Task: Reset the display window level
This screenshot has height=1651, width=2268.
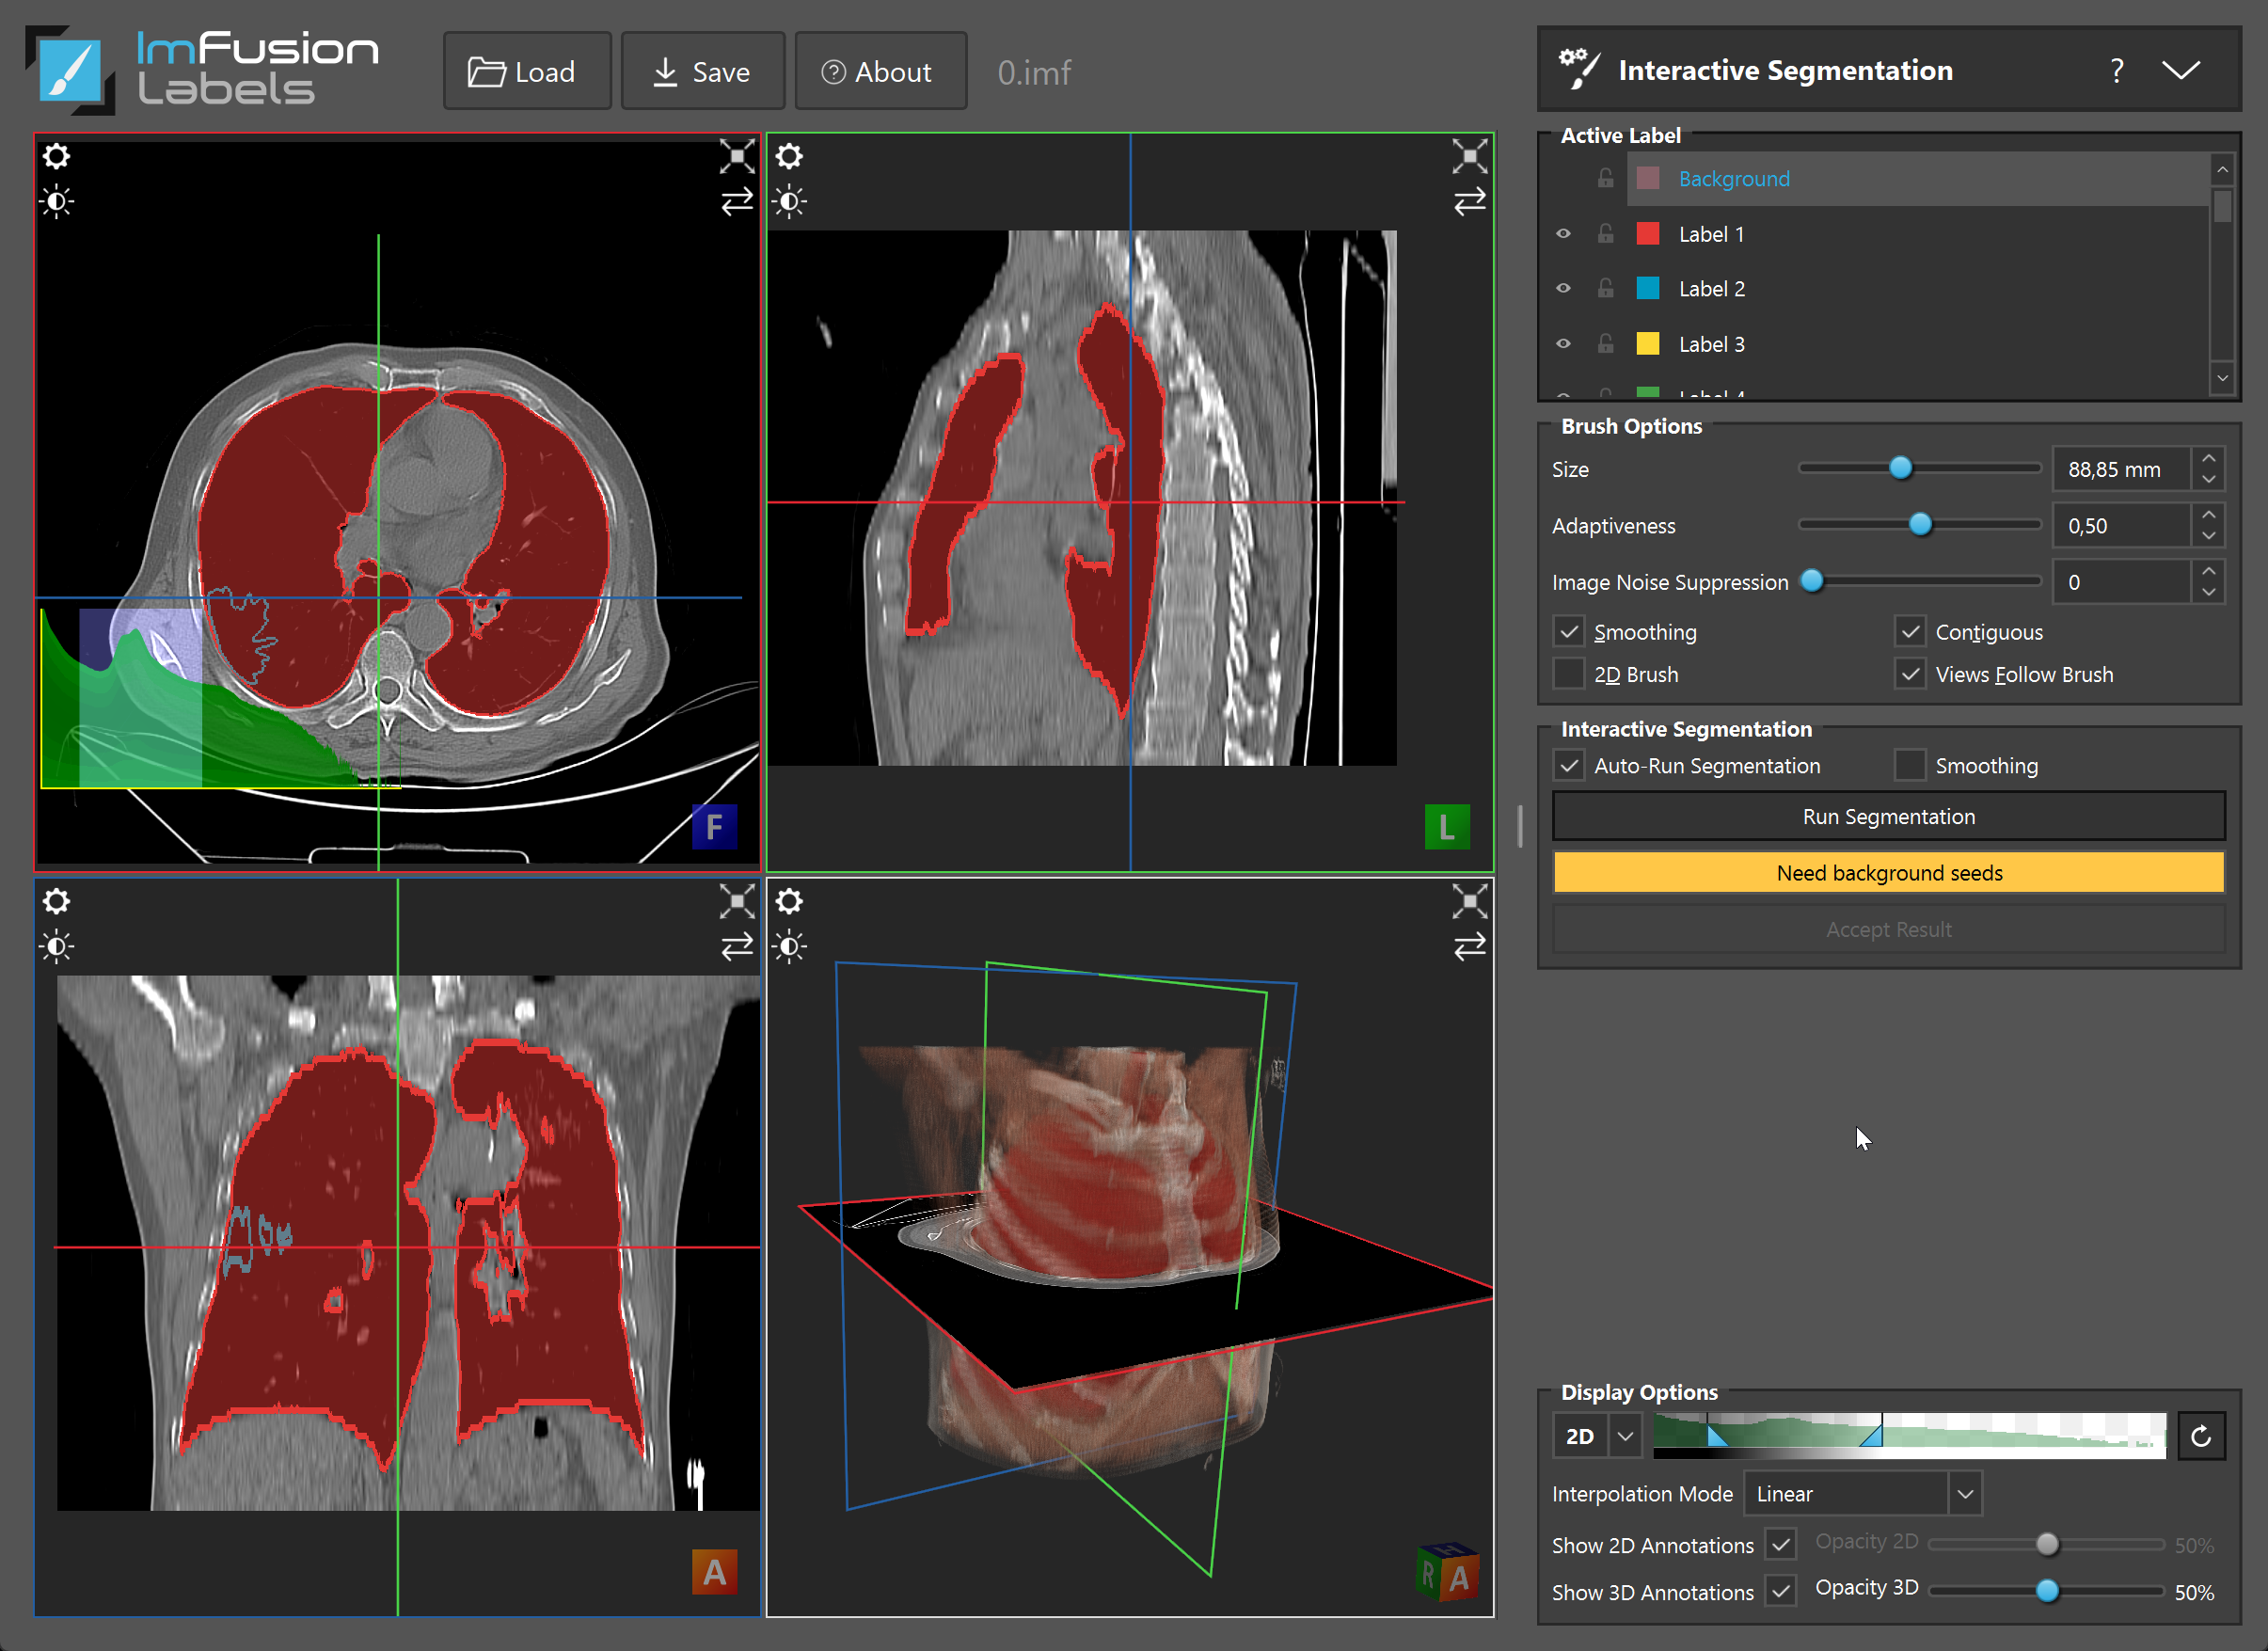Action: (2200, 1436)
